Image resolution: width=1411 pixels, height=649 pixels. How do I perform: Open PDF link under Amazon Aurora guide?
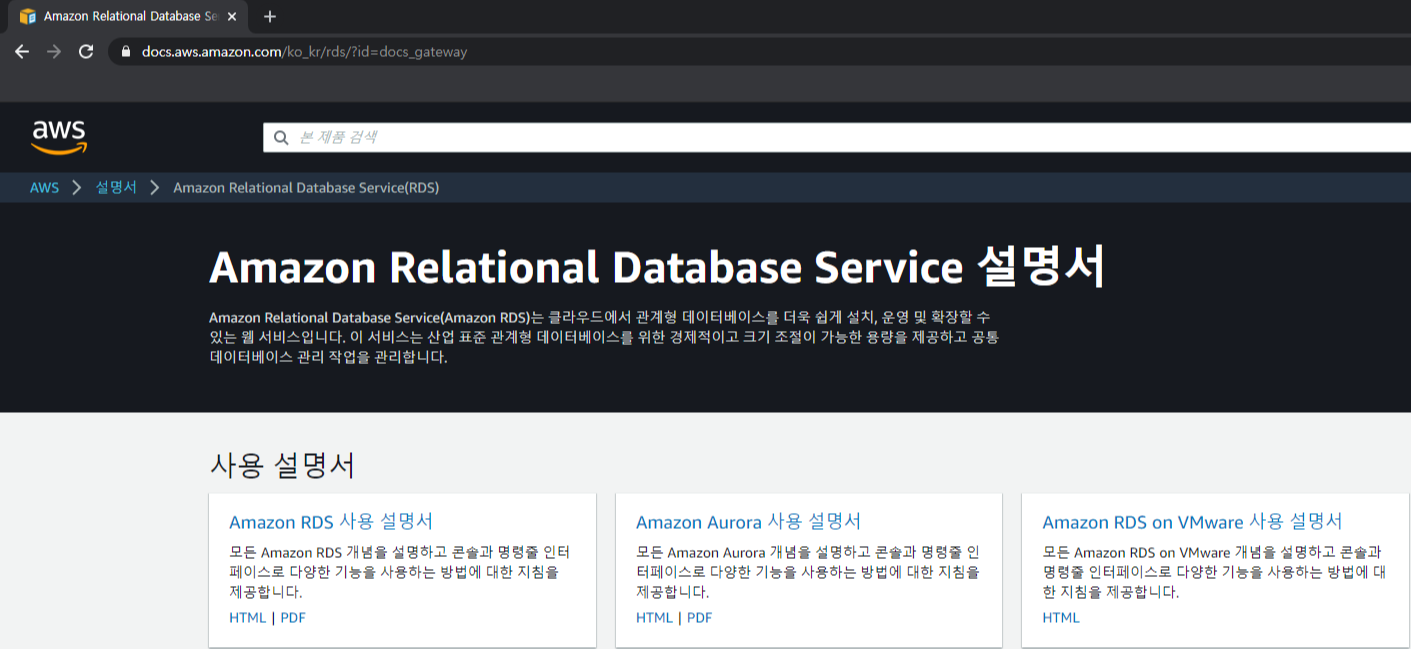(700, 618)
